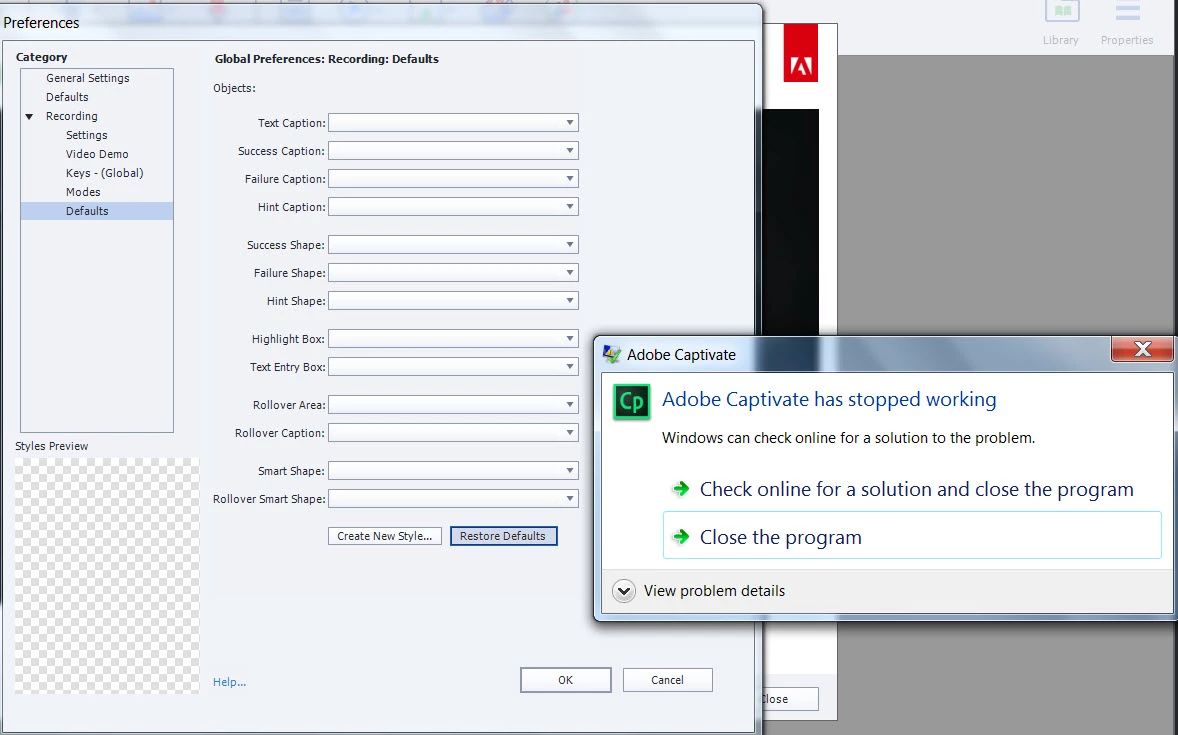Click the Close button in background window
The width and height of the screenshot is (1178, 735).
point(789,699)
